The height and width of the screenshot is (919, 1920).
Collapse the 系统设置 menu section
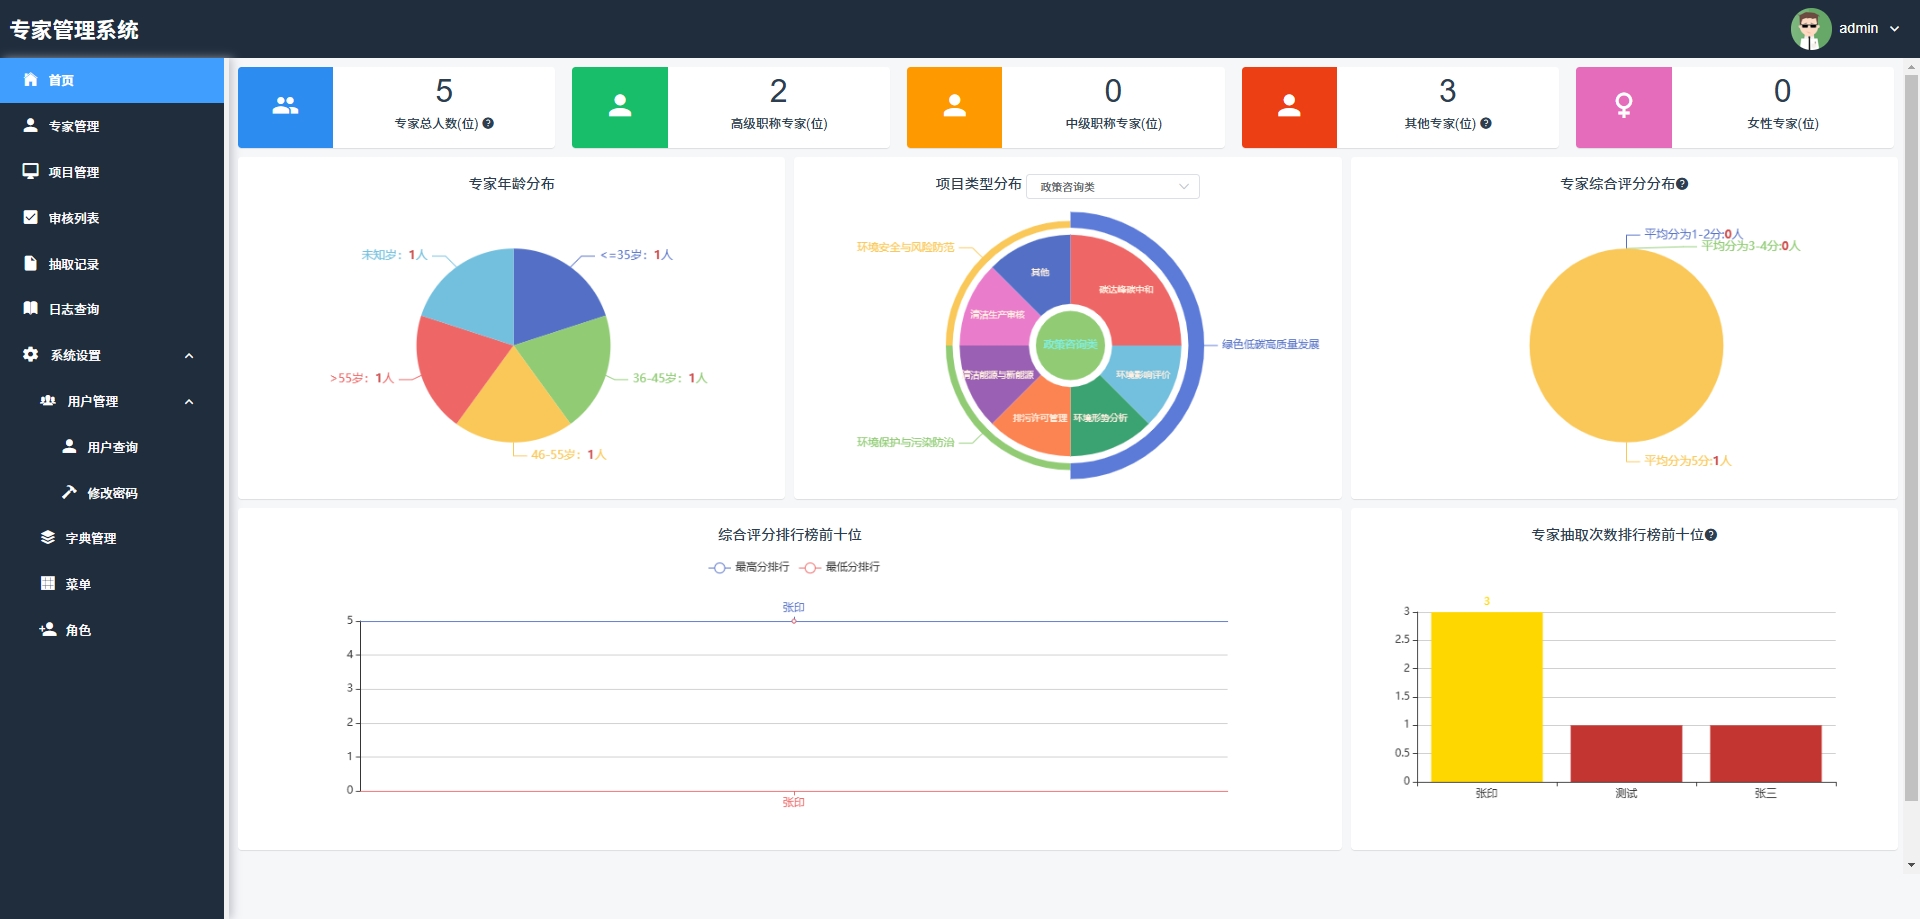[x=189, y=356]
